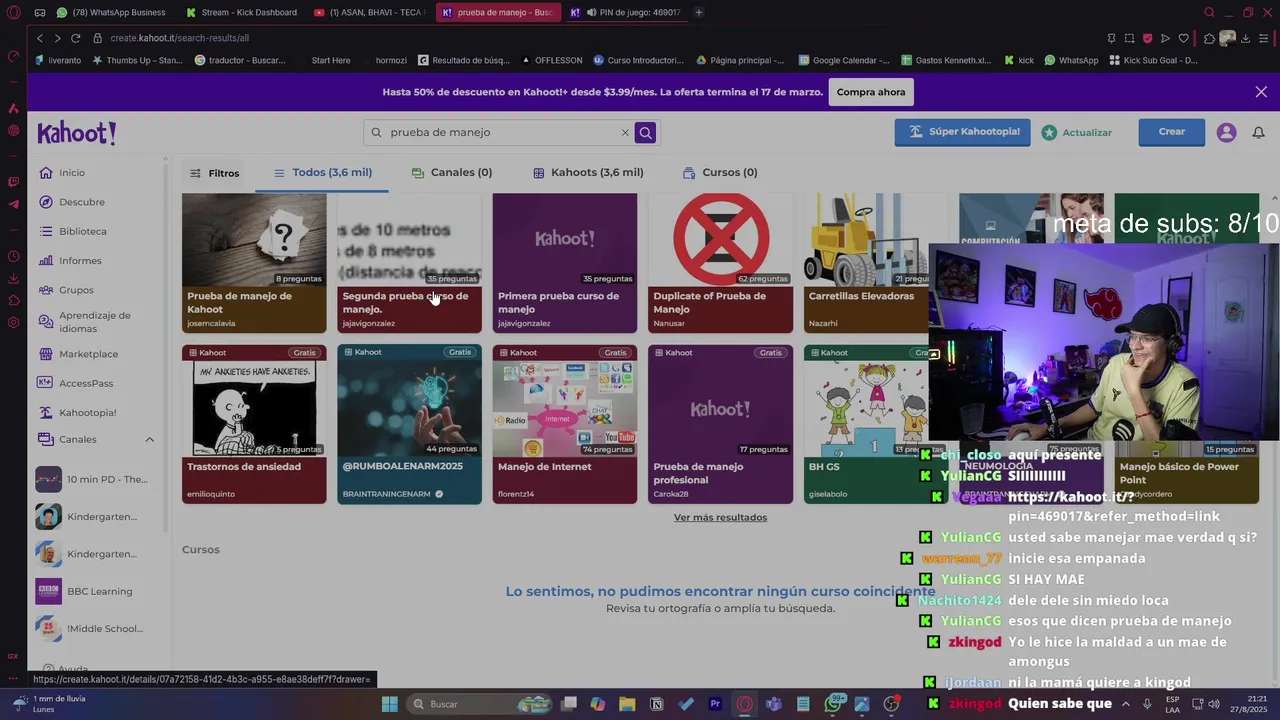Open the Primera prueba curso de manejo card
The image size is (1280, 720).
(x=565, y=263)
